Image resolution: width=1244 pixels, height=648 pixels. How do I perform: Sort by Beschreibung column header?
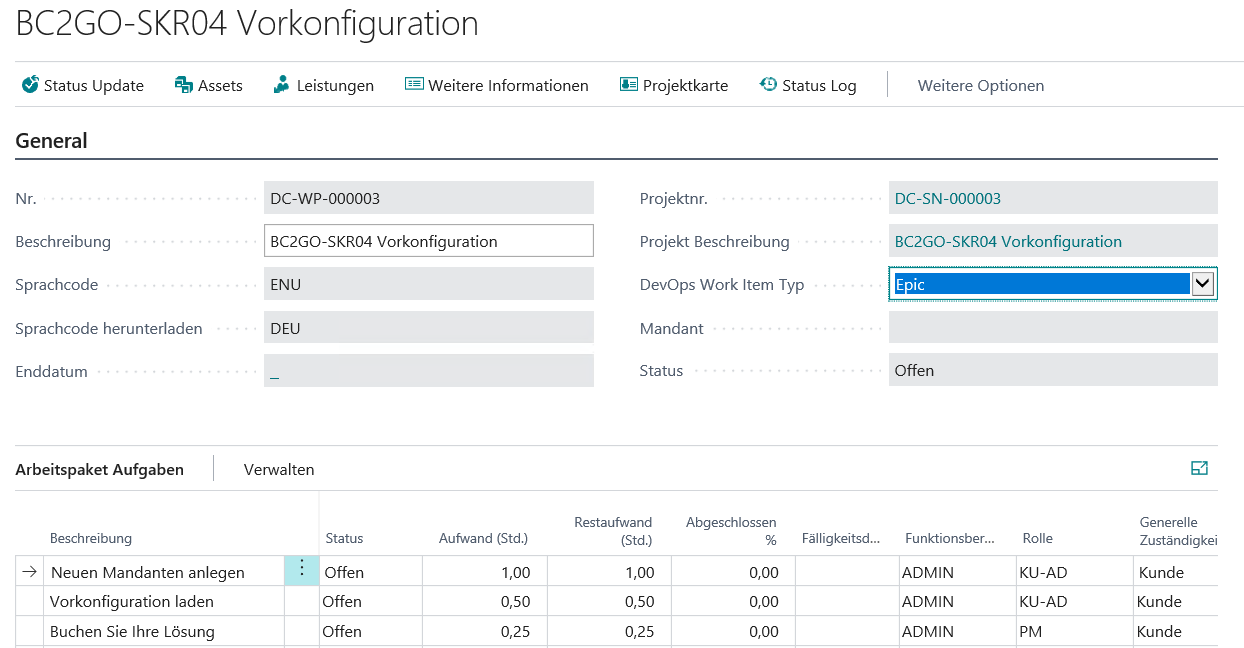[x=91, y=538]
